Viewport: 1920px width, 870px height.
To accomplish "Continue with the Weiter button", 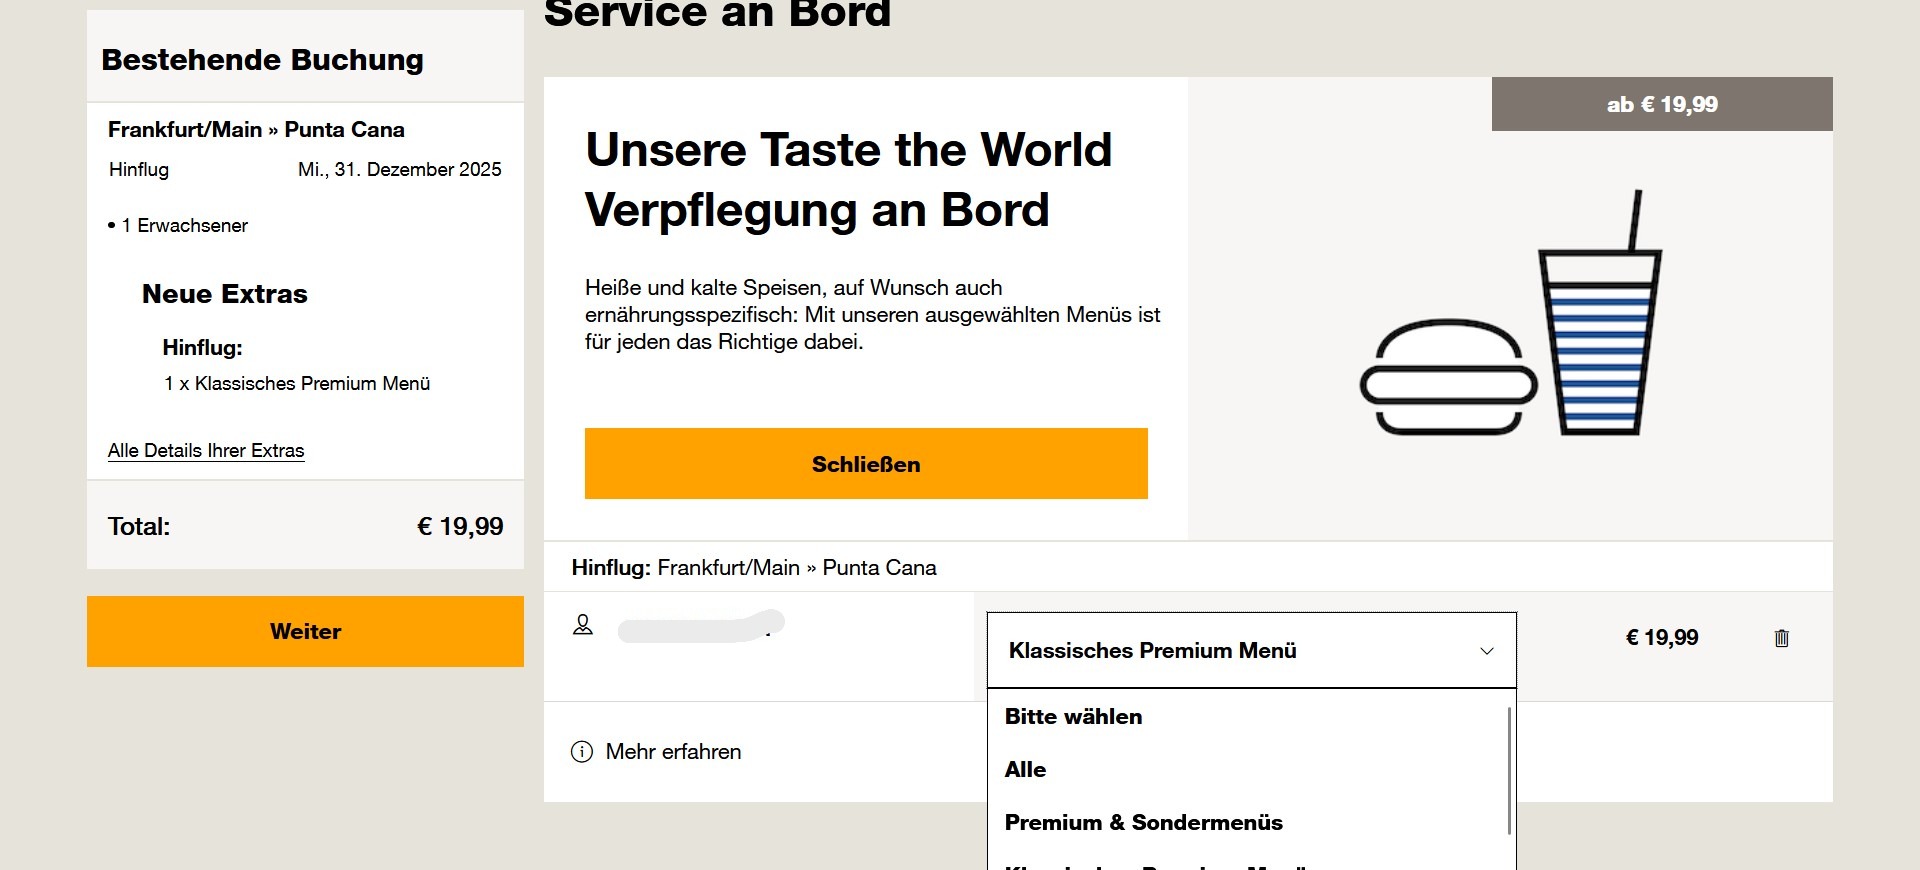I will coord(305,632).
